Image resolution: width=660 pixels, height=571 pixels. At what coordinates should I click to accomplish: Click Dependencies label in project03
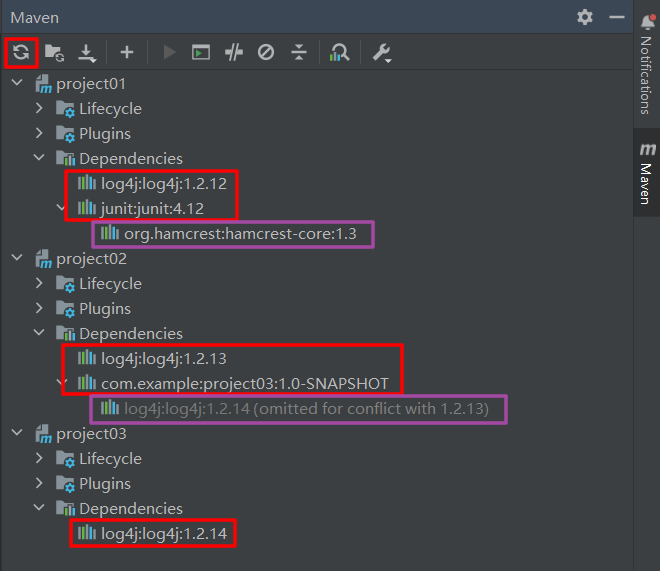point(131,509)
